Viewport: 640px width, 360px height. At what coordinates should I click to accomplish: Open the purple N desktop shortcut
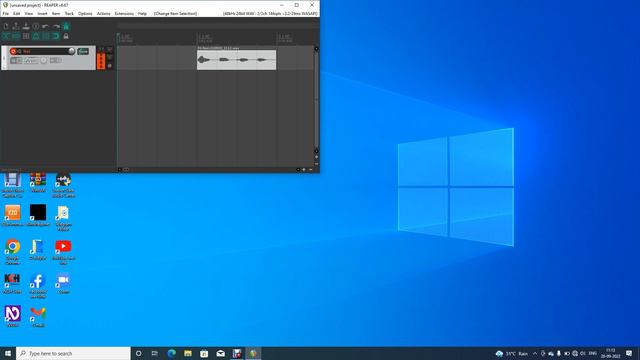13,316
